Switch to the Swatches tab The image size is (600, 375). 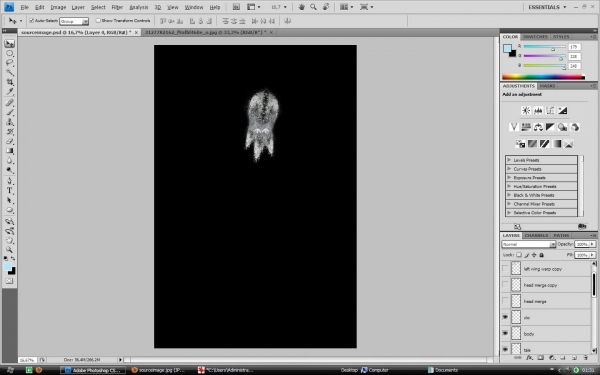click(535, 37)
